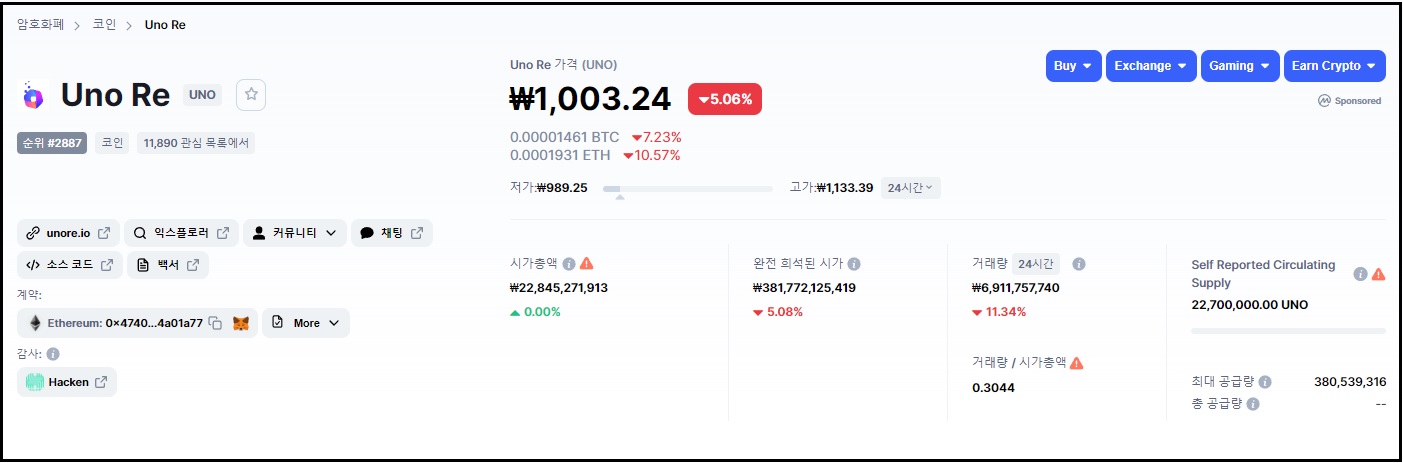
Task: Open the Hacken audit report link
Action: (x=67, y=382)
